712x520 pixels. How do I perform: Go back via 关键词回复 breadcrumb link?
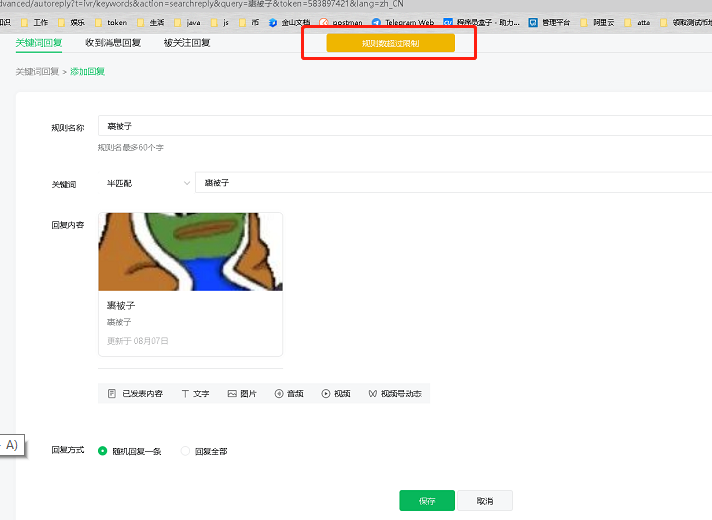pos(37,72)
